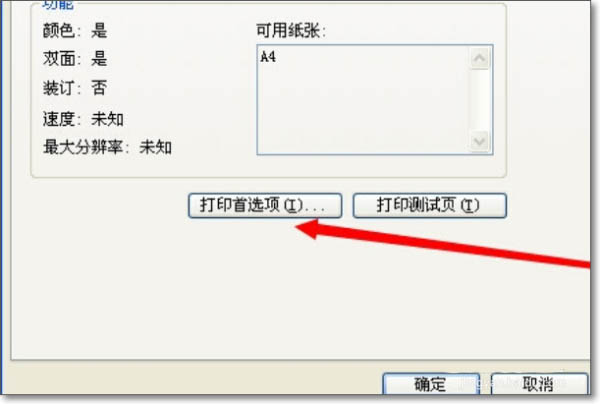Click the 可用纸张 label
The width and height of the screenshot is (600, 404).
(x=291, y=31)
